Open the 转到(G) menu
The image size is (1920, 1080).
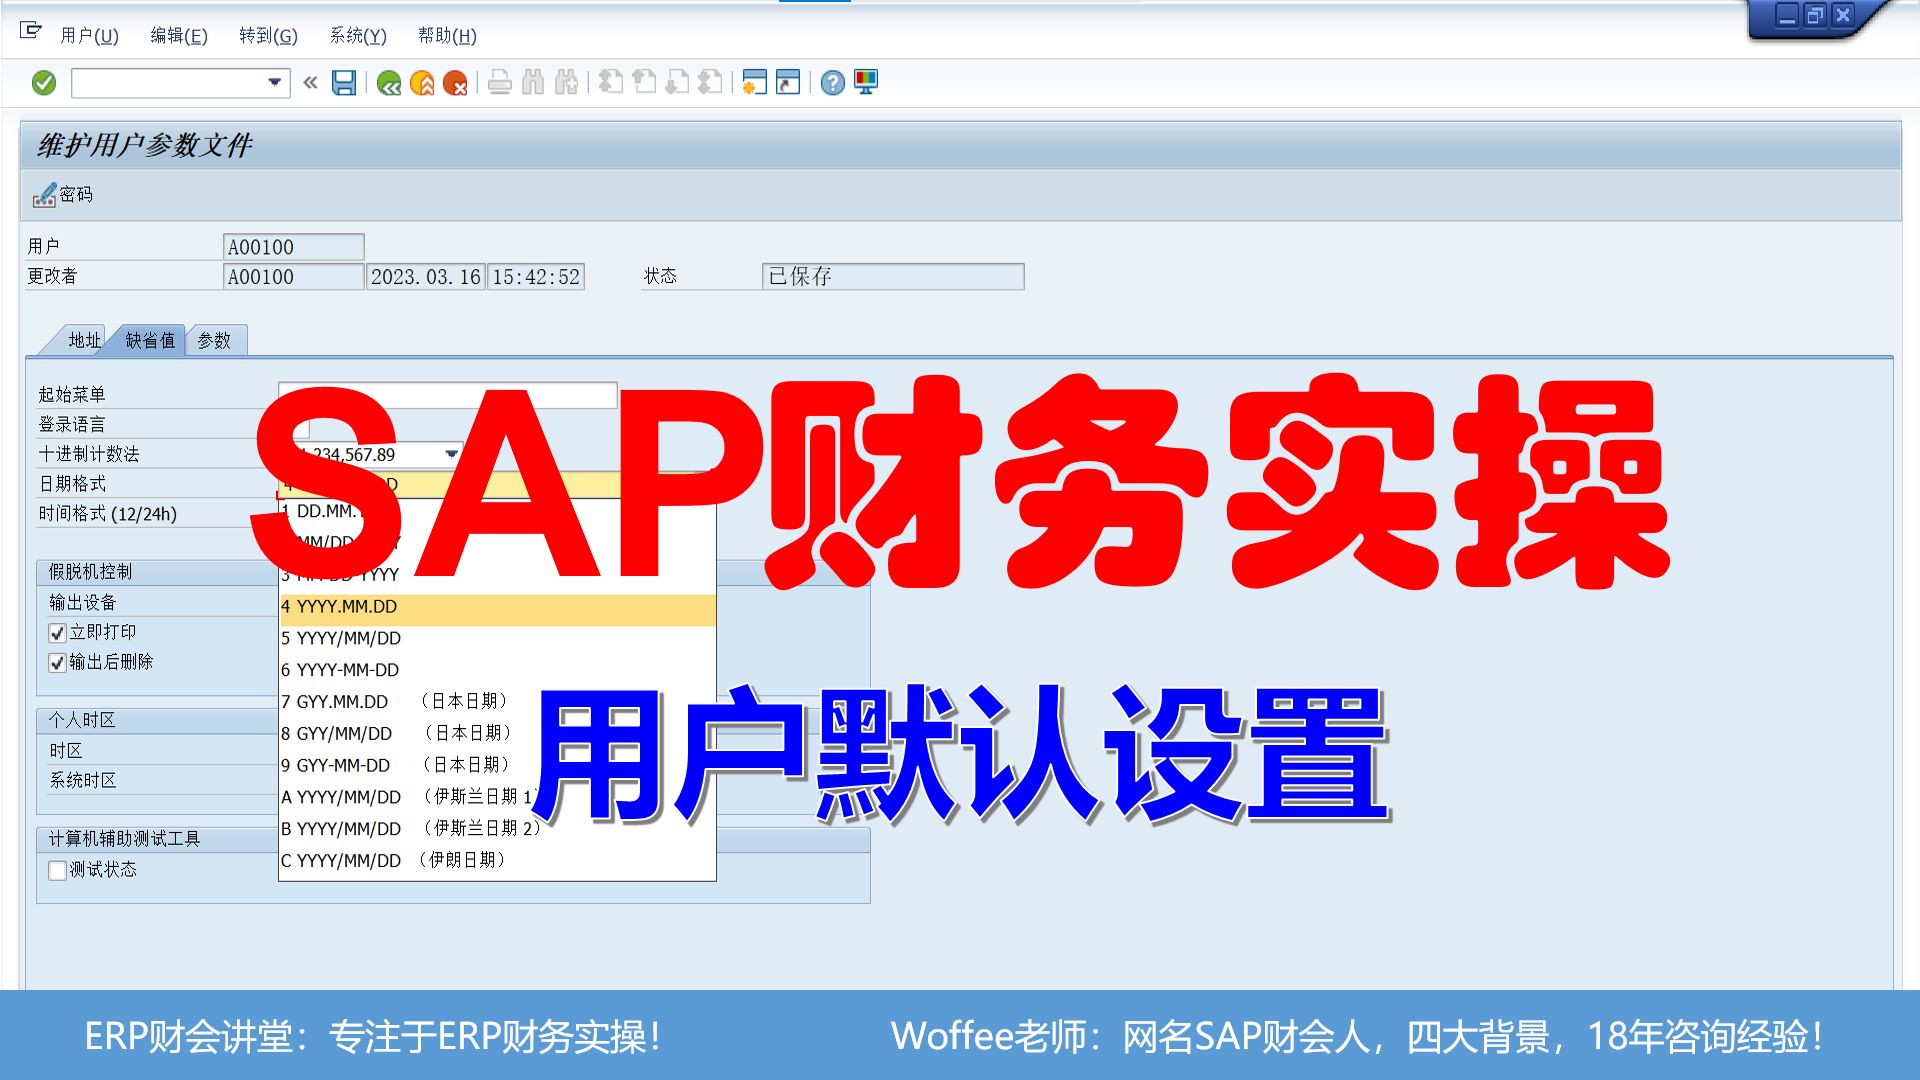(268, 36)
